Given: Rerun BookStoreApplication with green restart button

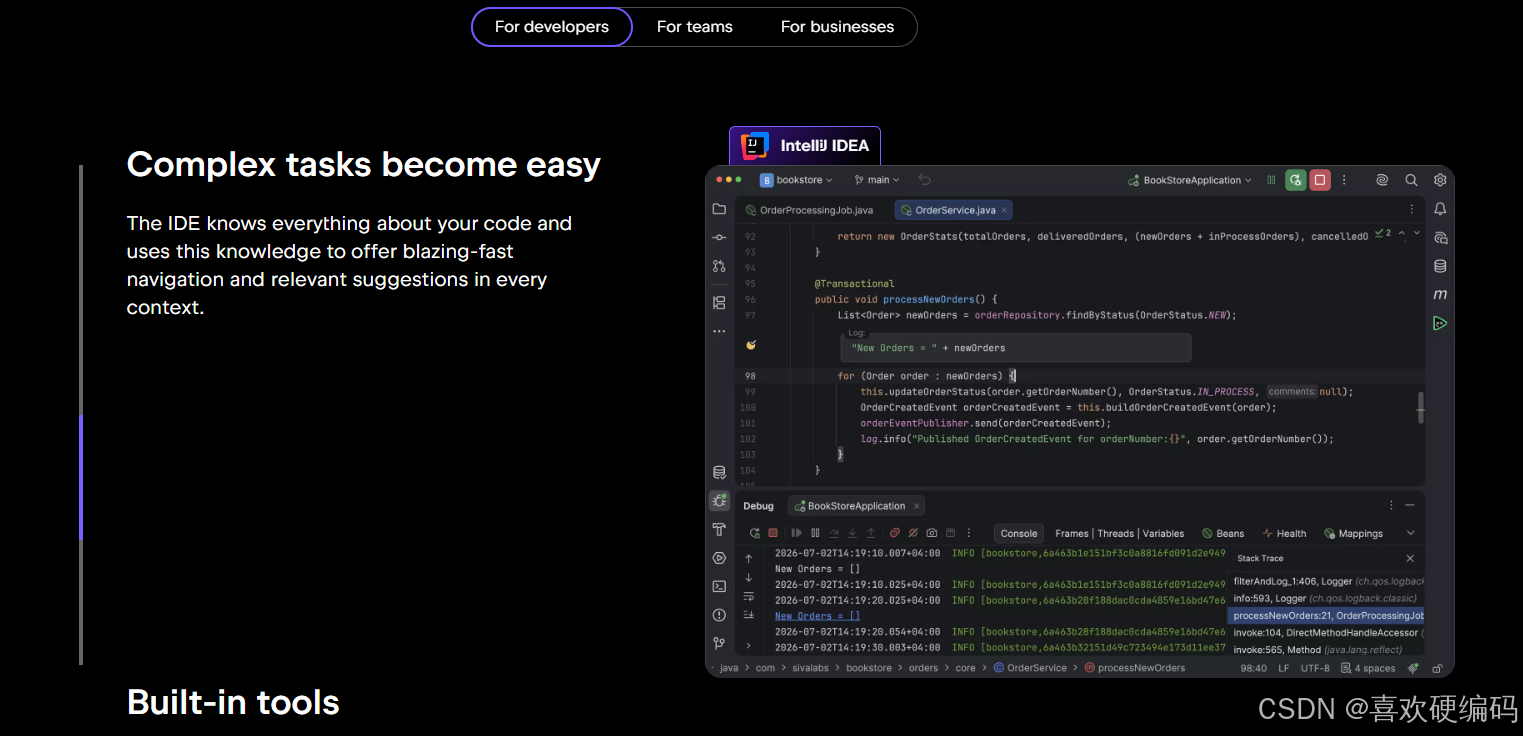Looking at the screenshot, I should (x=1295, y=180).
